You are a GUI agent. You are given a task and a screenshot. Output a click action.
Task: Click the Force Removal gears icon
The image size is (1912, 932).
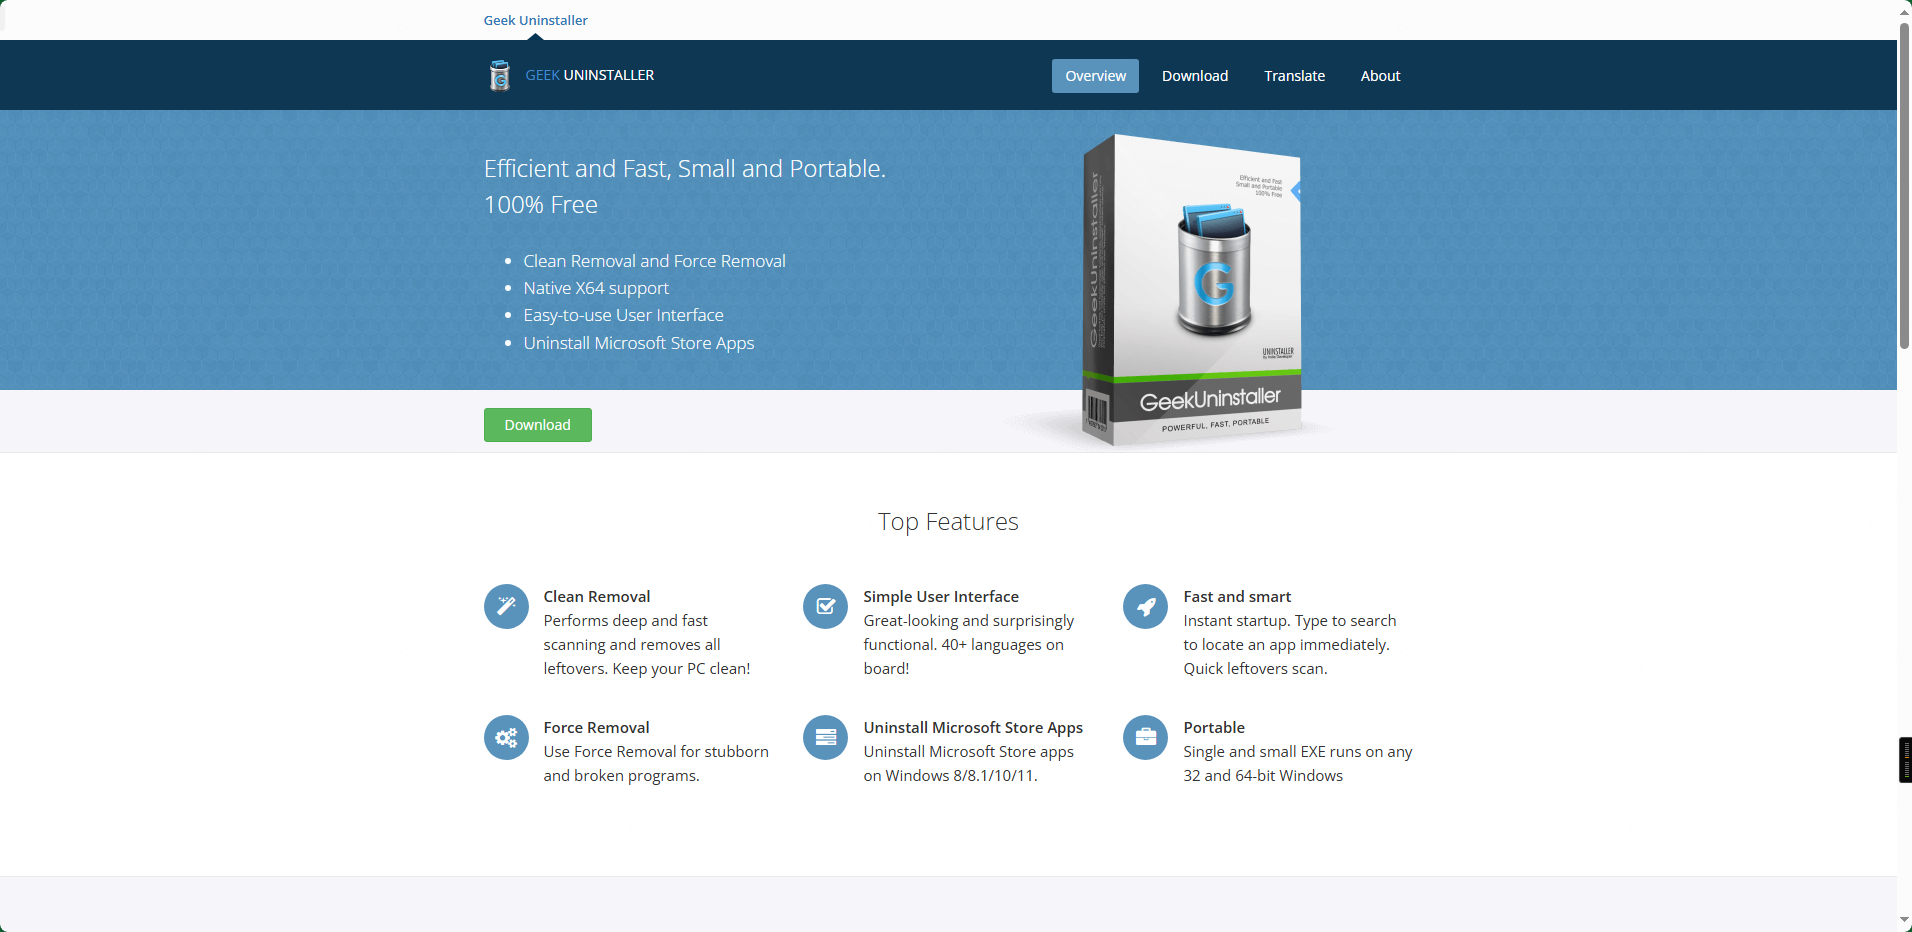(x=506, y=737)
